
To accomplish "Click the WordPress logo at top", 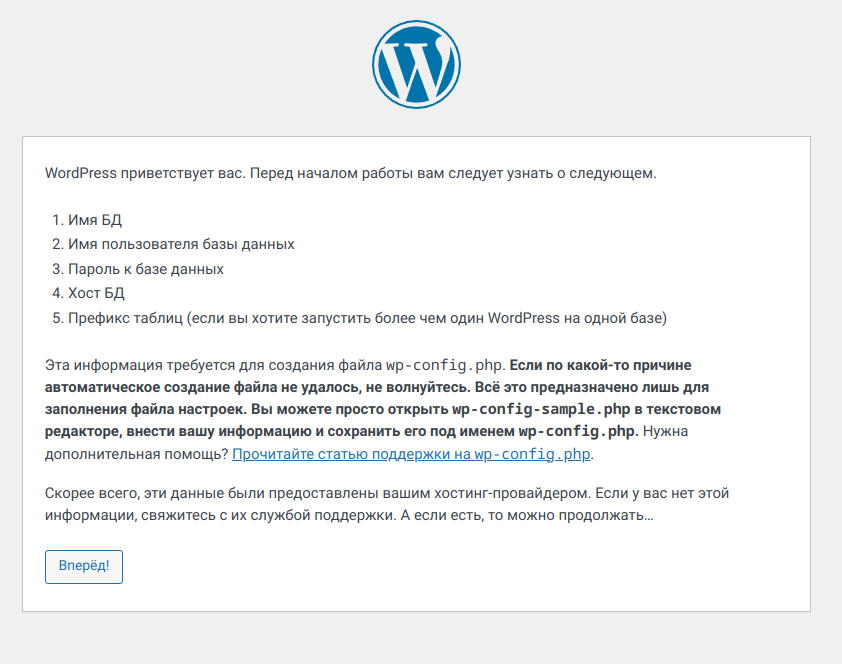I will click(416, 65).
